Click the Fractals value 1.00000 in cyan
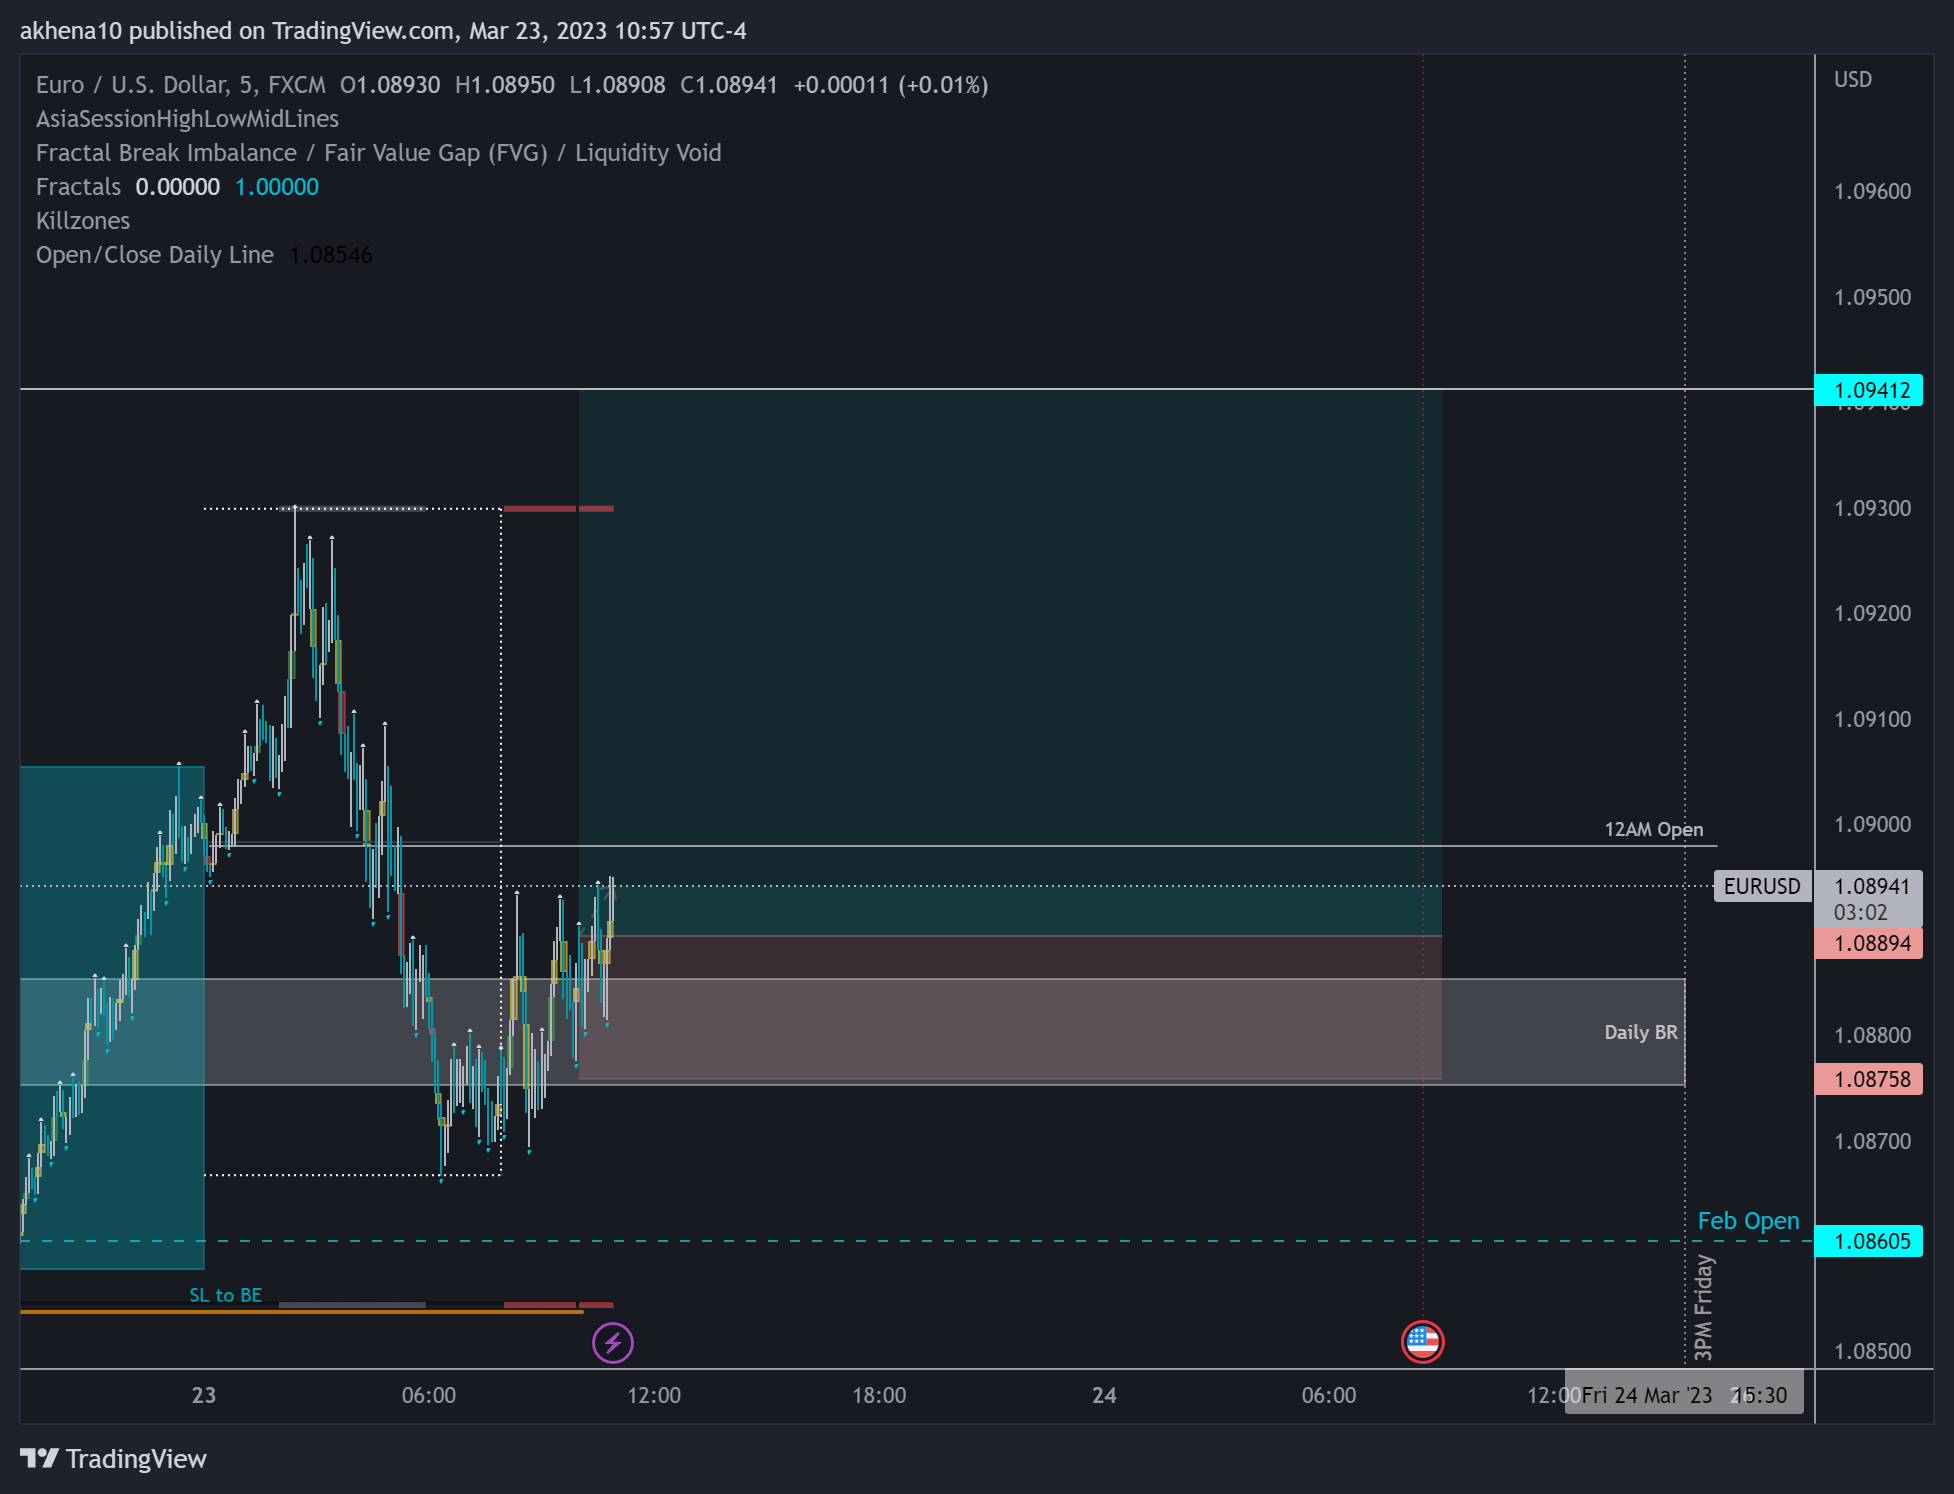This screenshot has width=1954, height=1494. [277, 187]
